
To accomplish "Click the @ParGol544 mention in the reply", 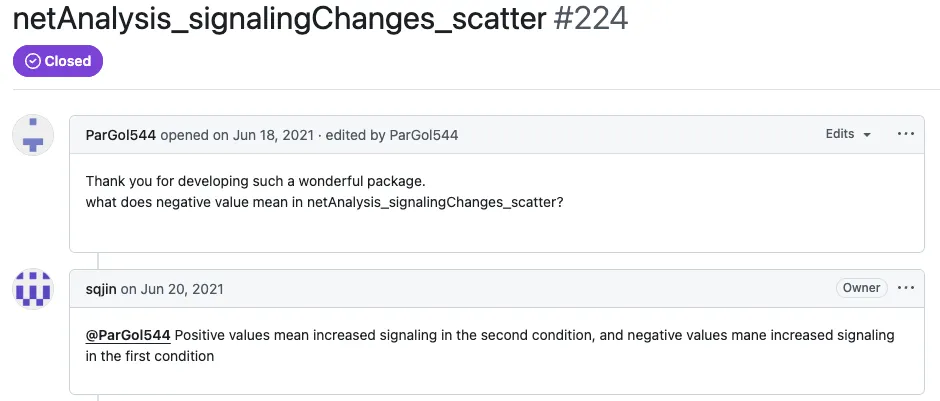I will 128,335.
